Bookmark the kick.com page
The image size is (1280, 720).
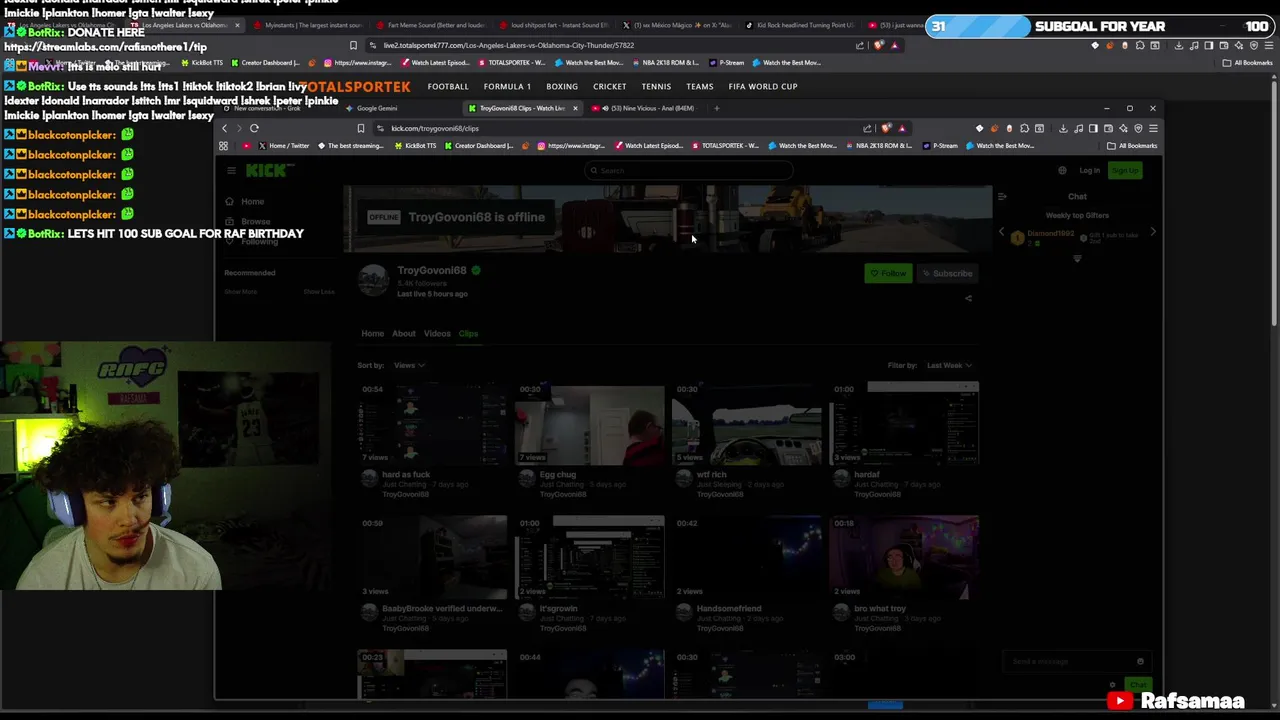click(361, 128)
